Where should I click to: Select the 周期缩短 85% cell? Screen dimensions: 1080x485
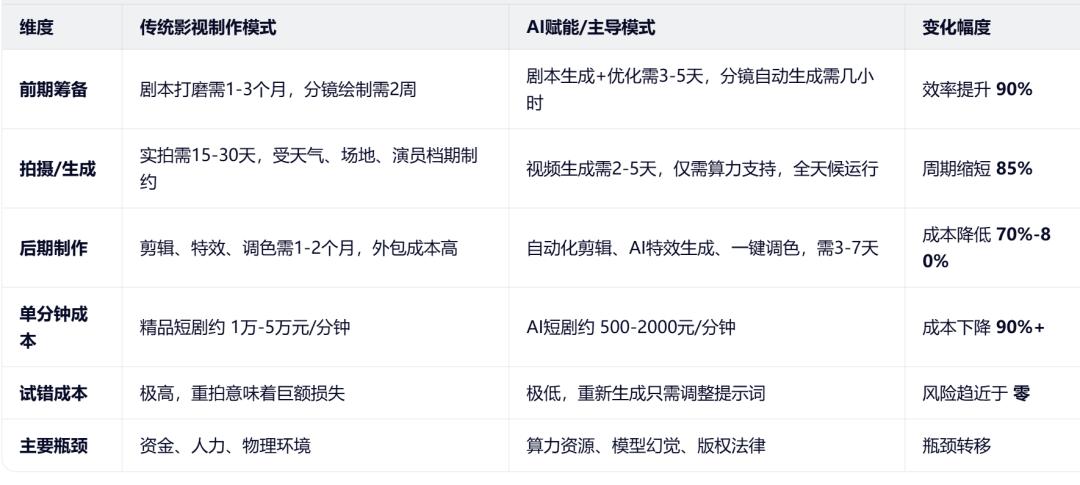tap(977, 169)
